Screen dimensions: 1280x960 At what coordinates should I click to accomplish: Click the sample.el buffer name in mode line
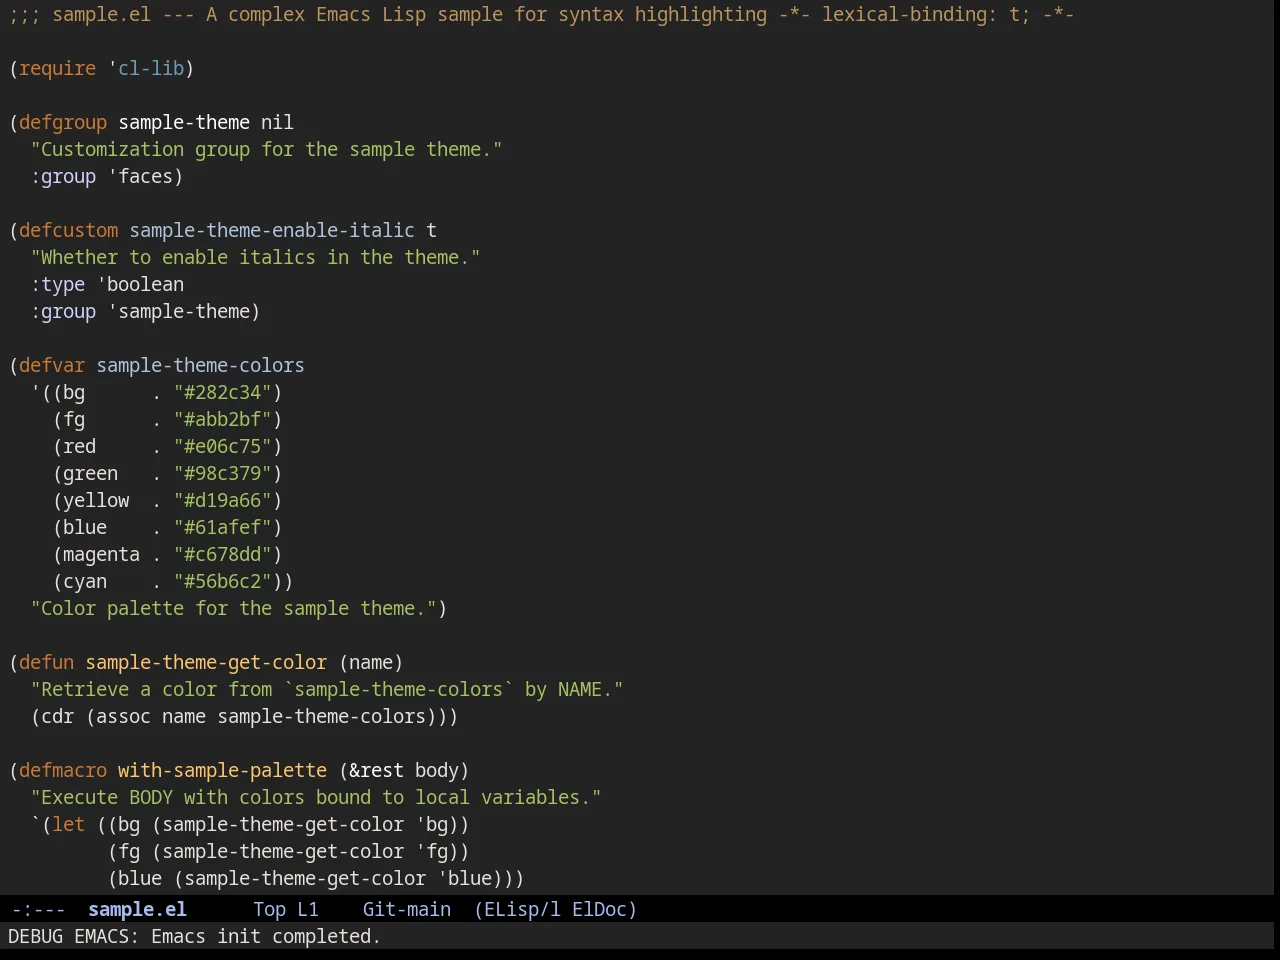point(137,909)
